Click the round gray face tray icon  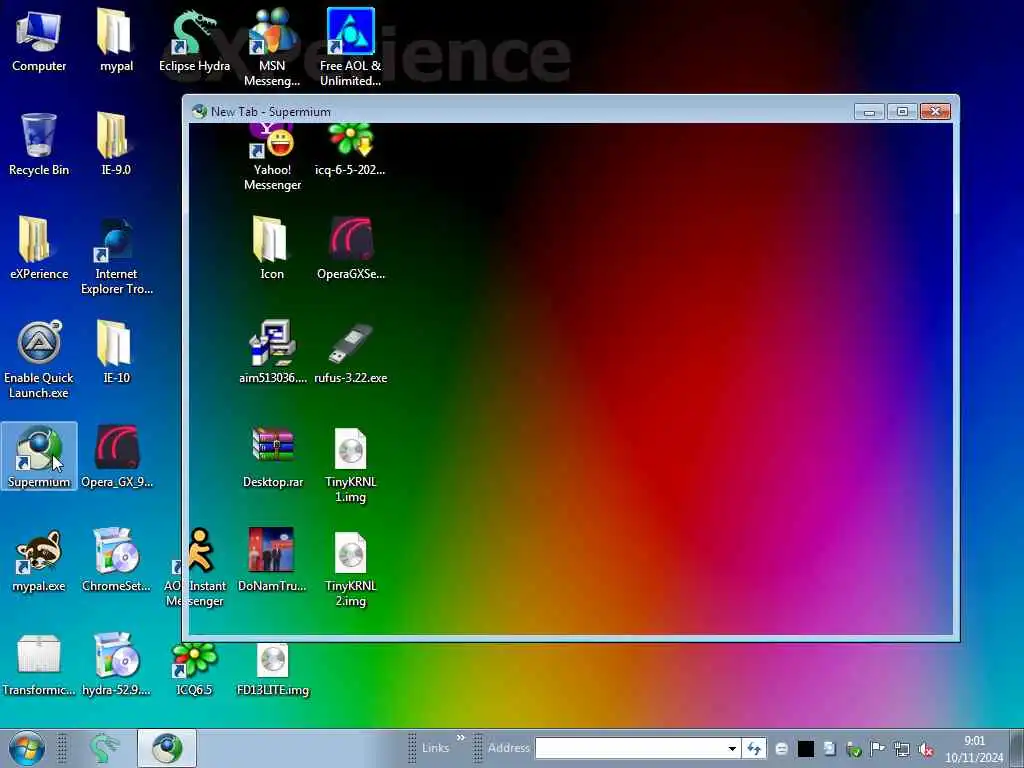click(781, 749)
